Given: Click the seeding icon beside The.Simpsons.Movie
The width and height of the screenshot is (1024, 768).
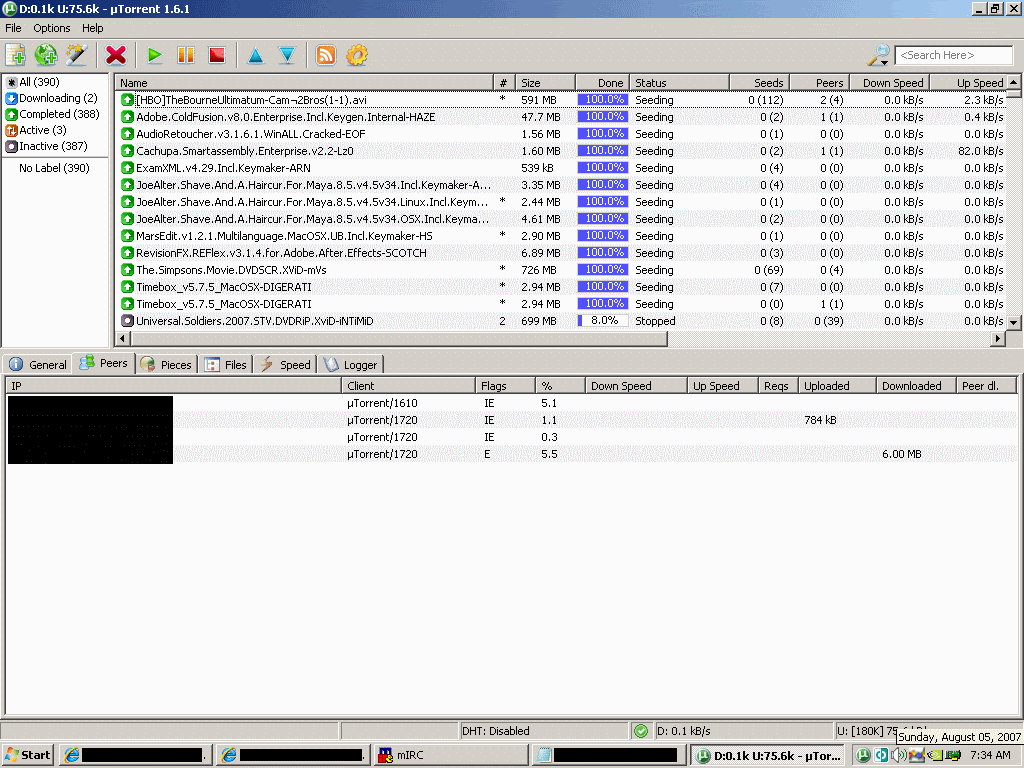Looking at the screenshot, I should 127,270.
